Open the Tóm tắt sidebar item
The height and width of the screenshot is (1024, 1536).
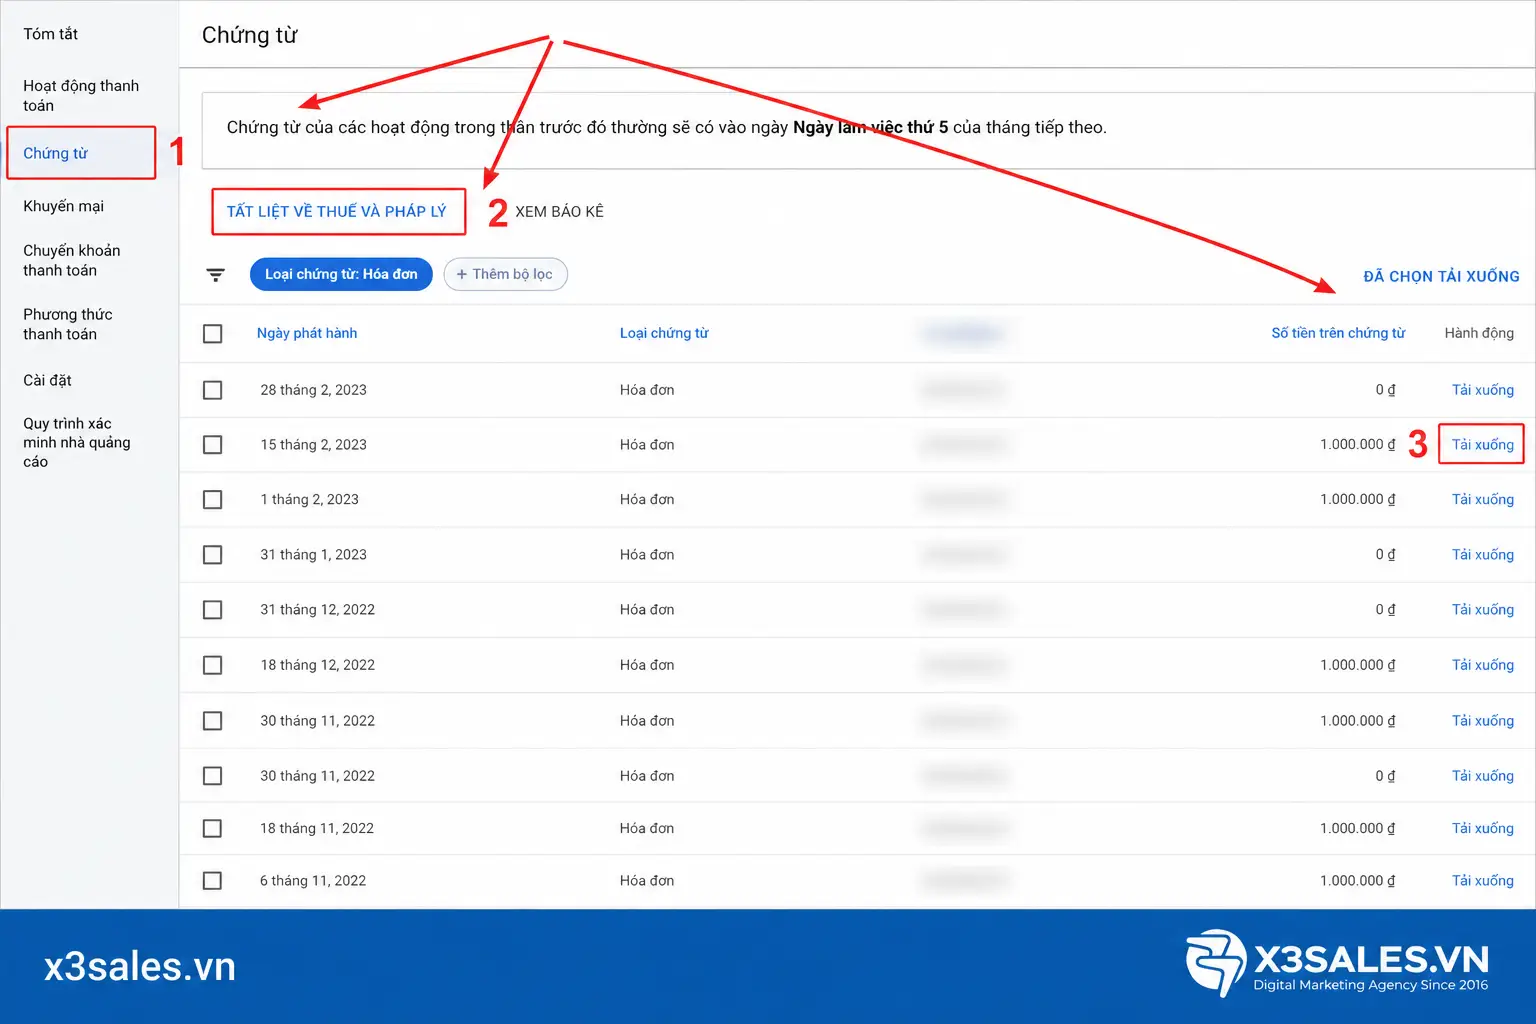tap(51, 34)
